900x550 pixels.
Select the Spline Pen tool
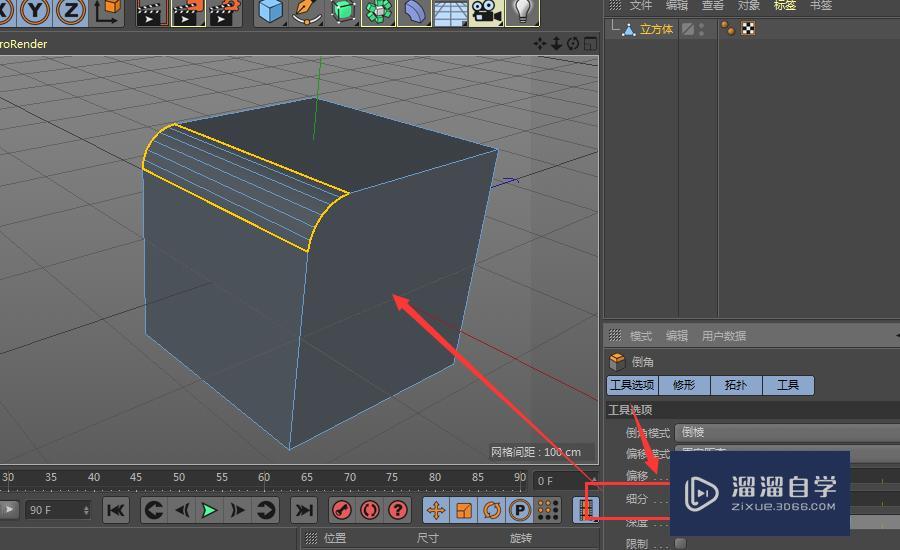click(x=307, y=11)
